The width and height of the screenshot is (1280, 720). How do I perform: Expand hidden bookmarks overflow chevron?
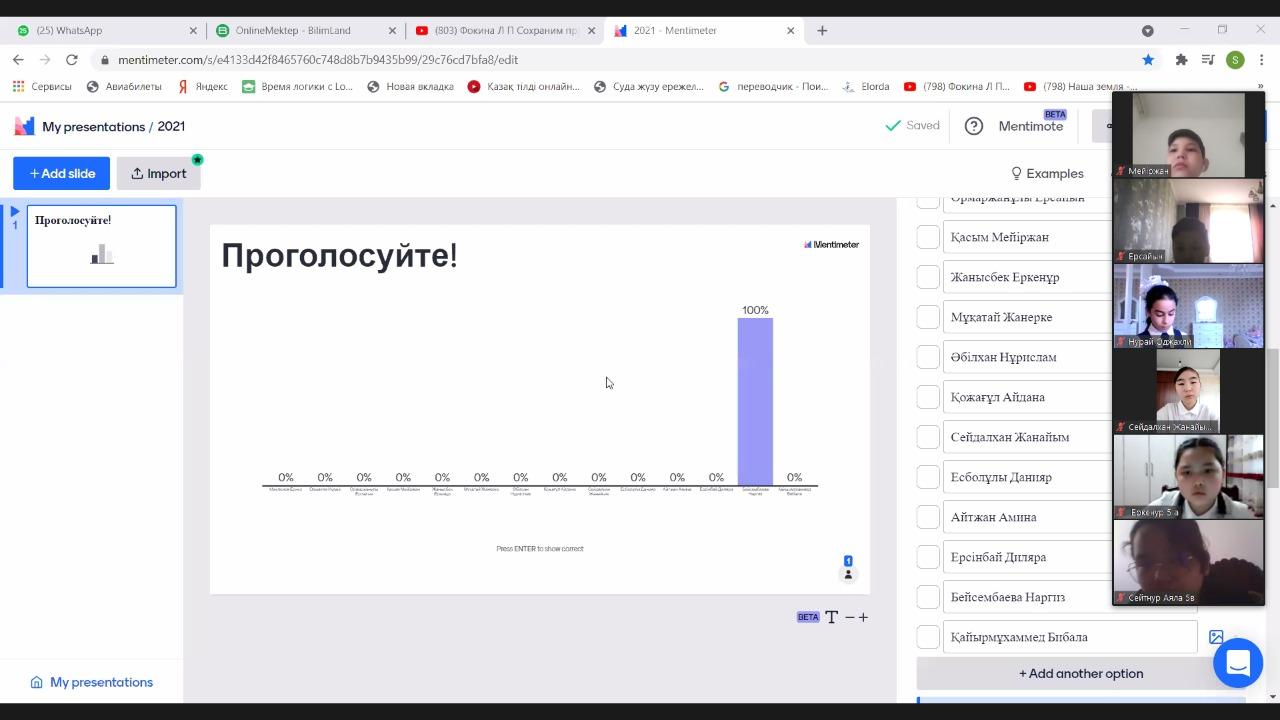(x=1260, y=87)
